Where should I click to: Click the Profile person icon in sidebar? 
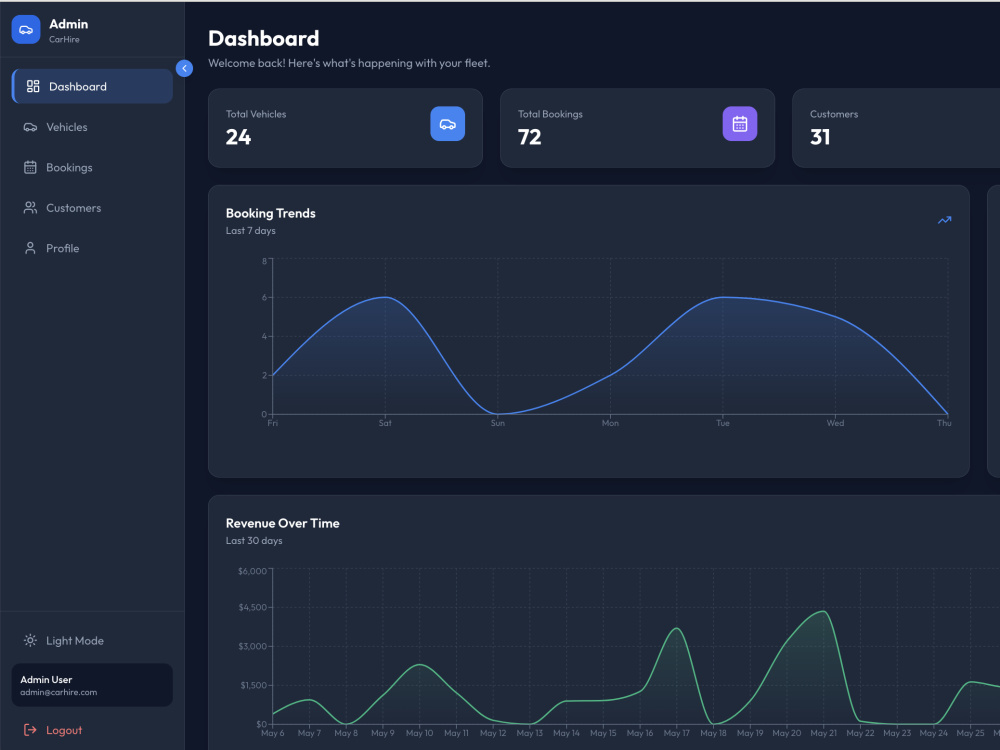tap(30, 248)
